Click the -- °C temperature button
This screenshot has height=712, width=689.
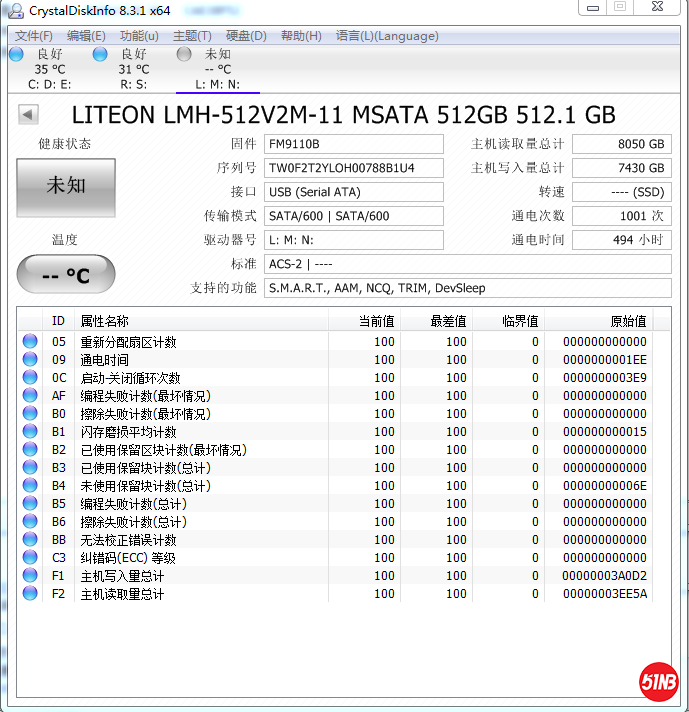pos(66,275)
